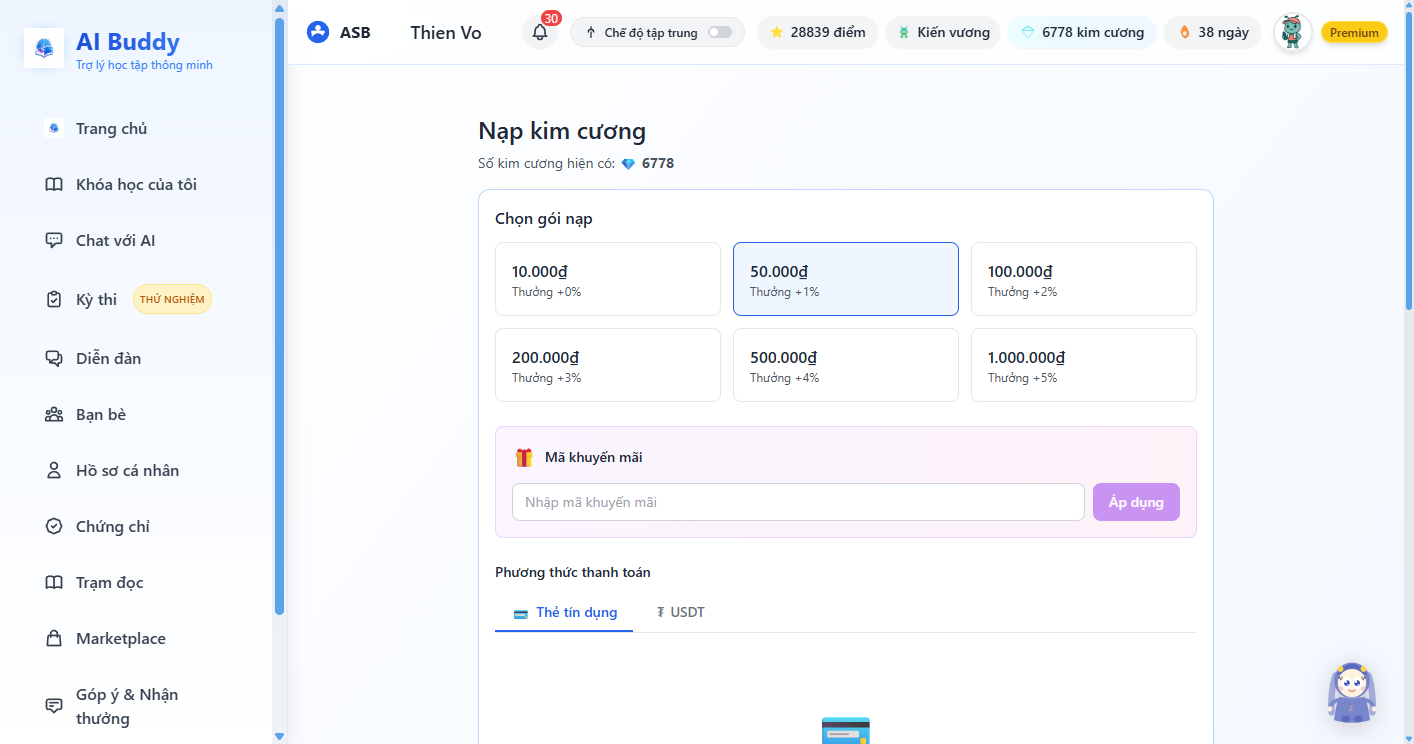Click the blue diamond icon beside 6778 balance
Screen dimensions: 1414x744
coord(628,163)
